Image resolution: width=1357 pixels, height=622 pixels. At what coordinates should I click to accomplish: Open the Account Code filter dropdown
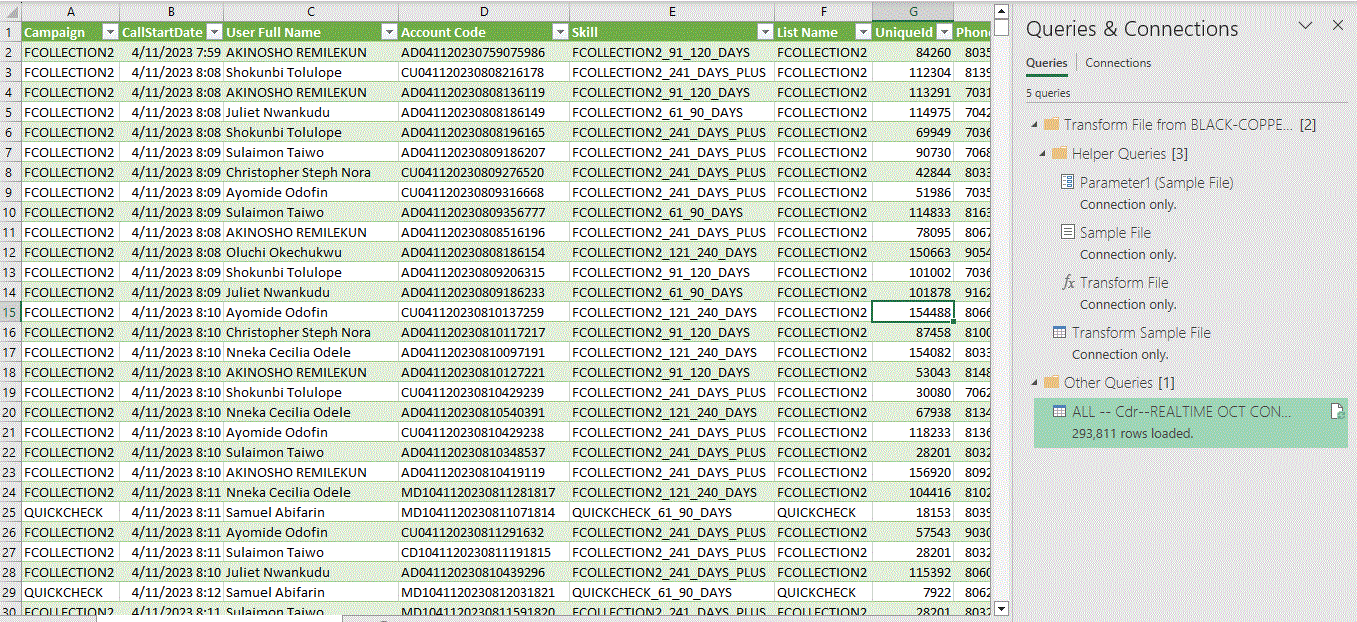[x=561, y=32]
